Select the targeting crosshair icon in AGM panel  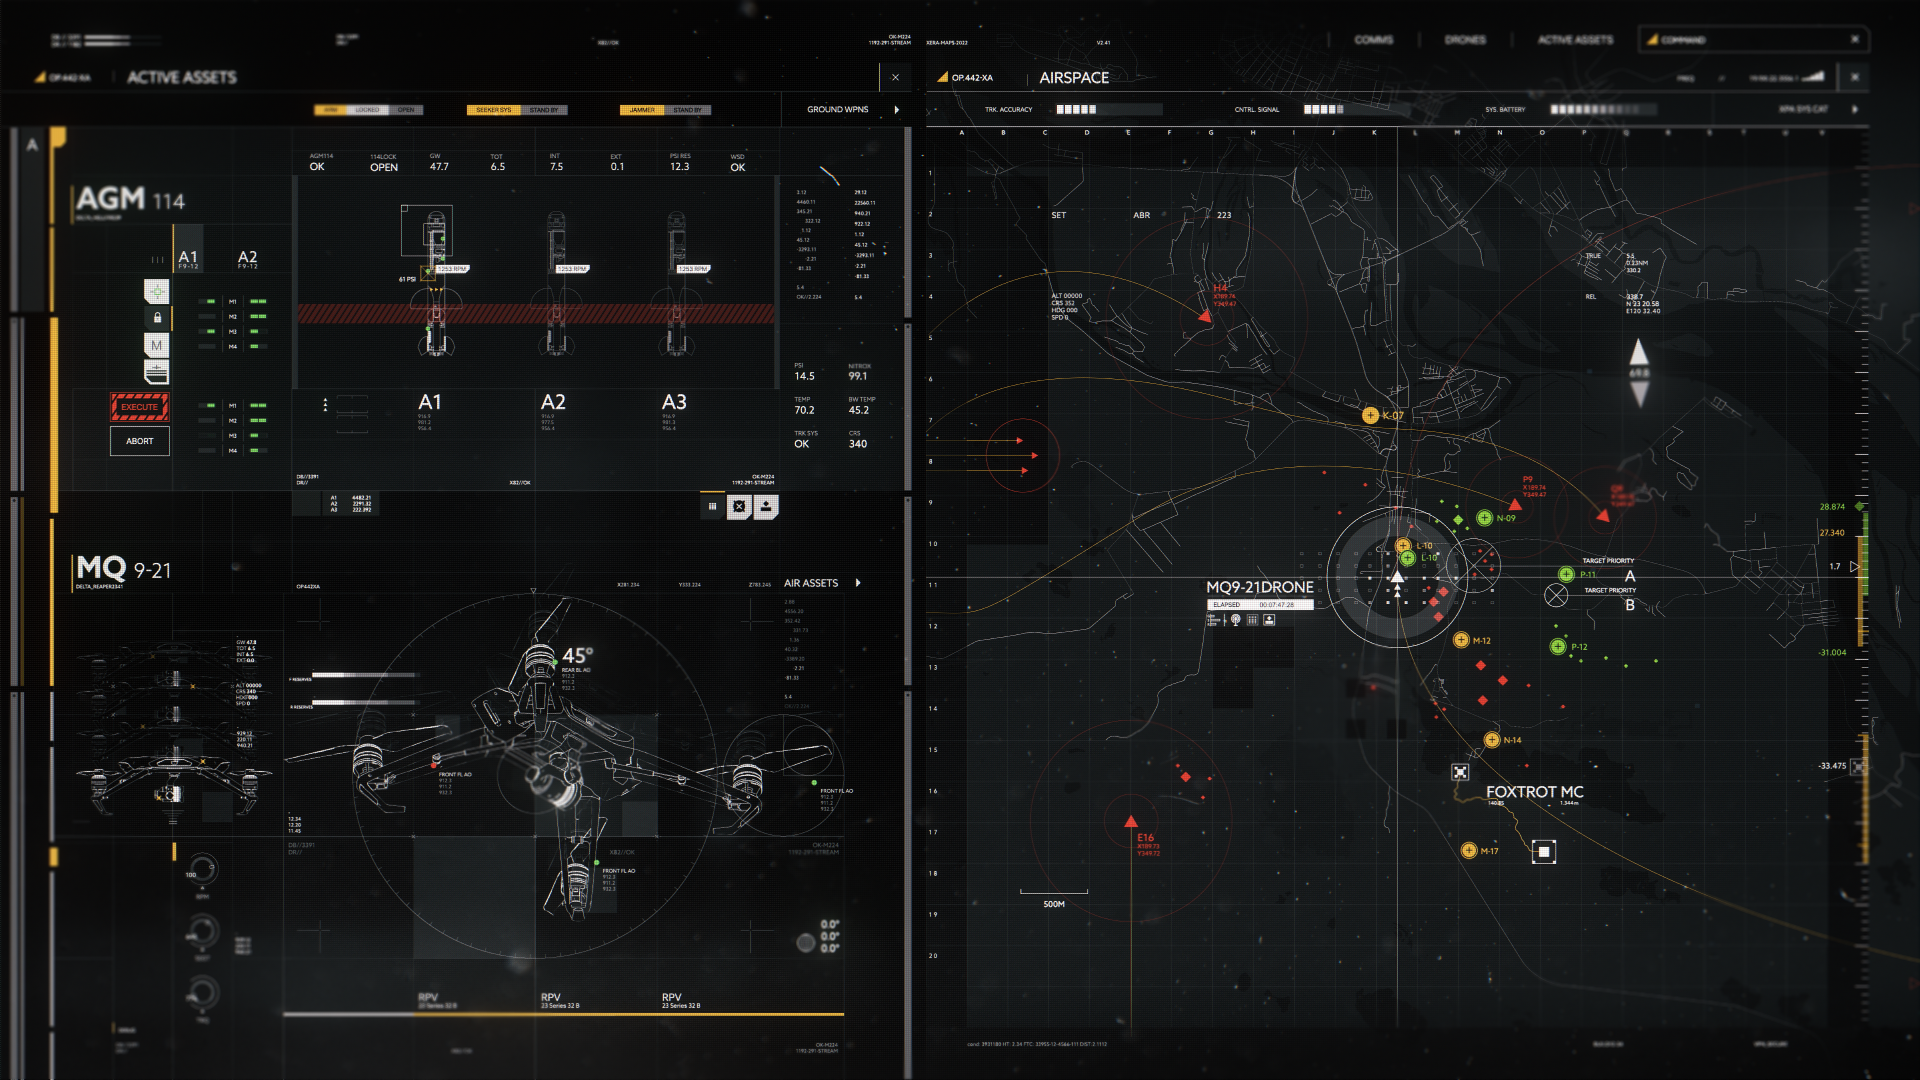pos(157,291)
